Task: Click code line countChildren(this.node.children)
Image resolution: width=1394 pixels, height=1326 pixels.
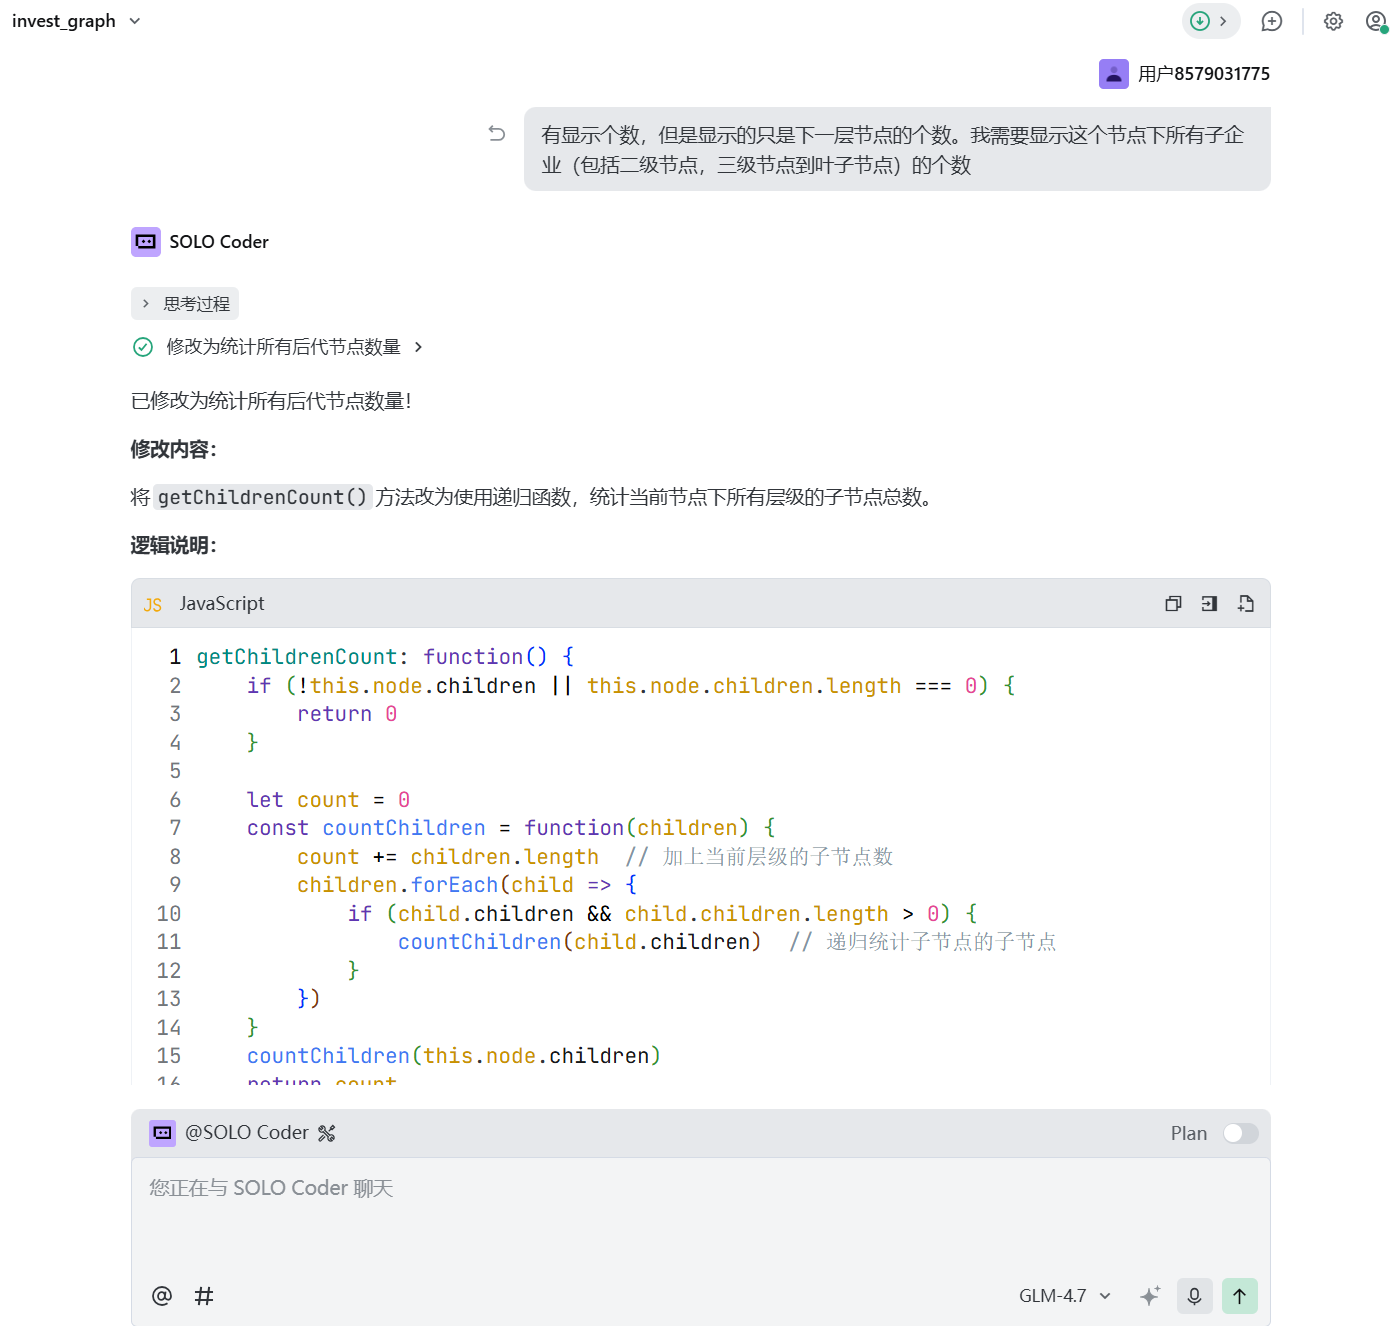Action: pyautogui.click(x=454, y=1056)
